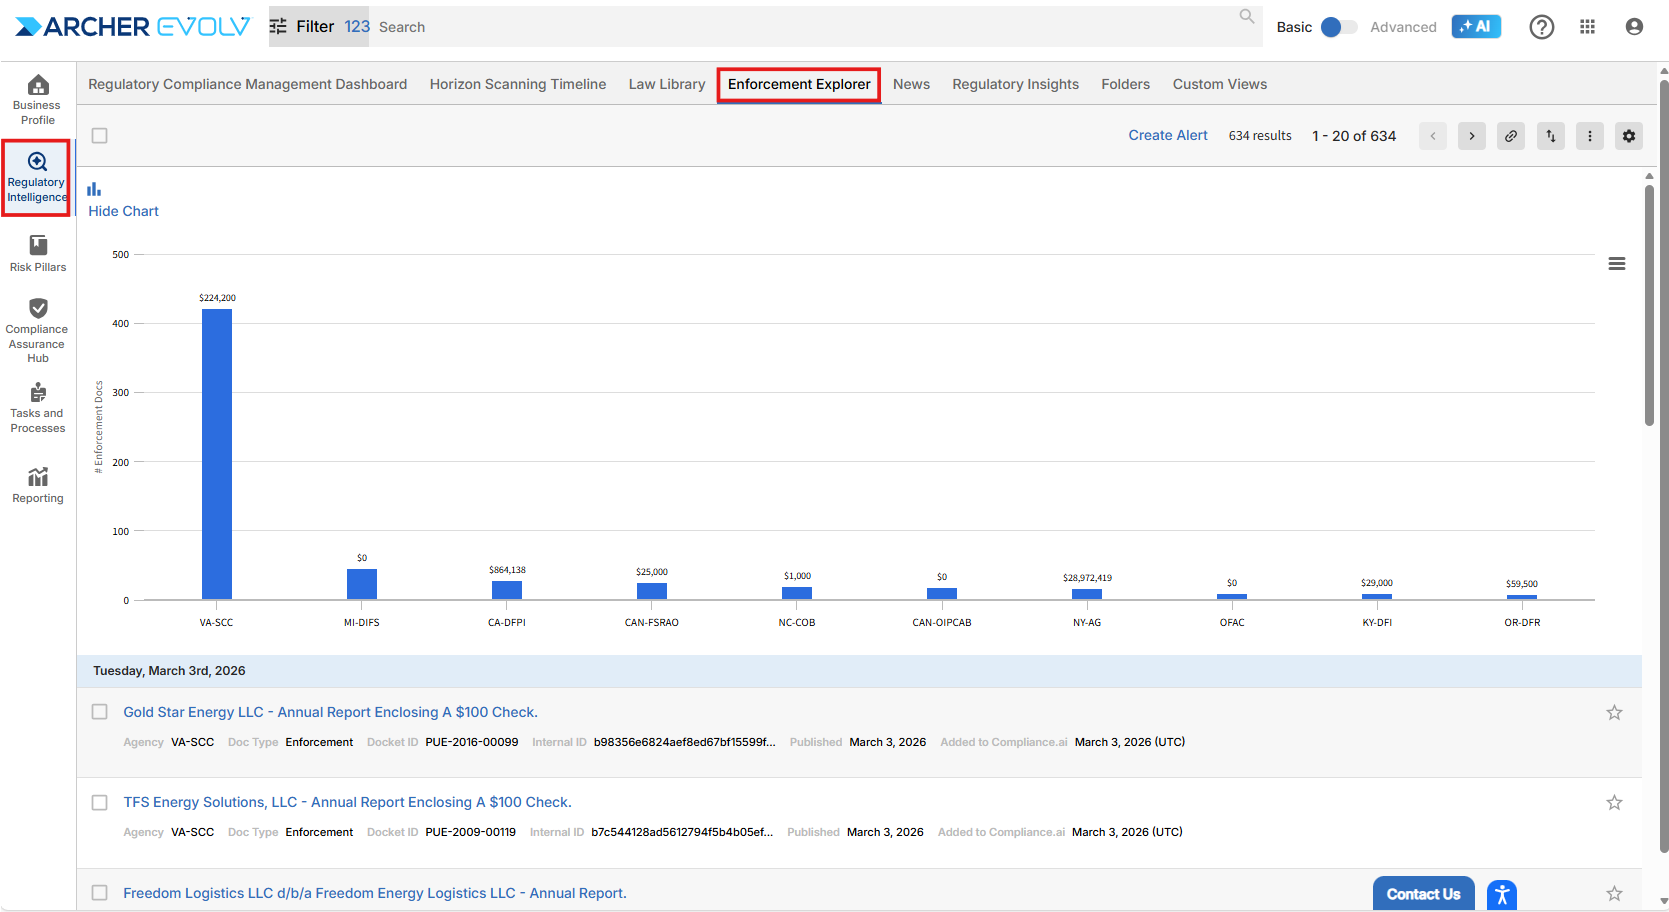Open Business Profile in sidebar

(38, 100)
